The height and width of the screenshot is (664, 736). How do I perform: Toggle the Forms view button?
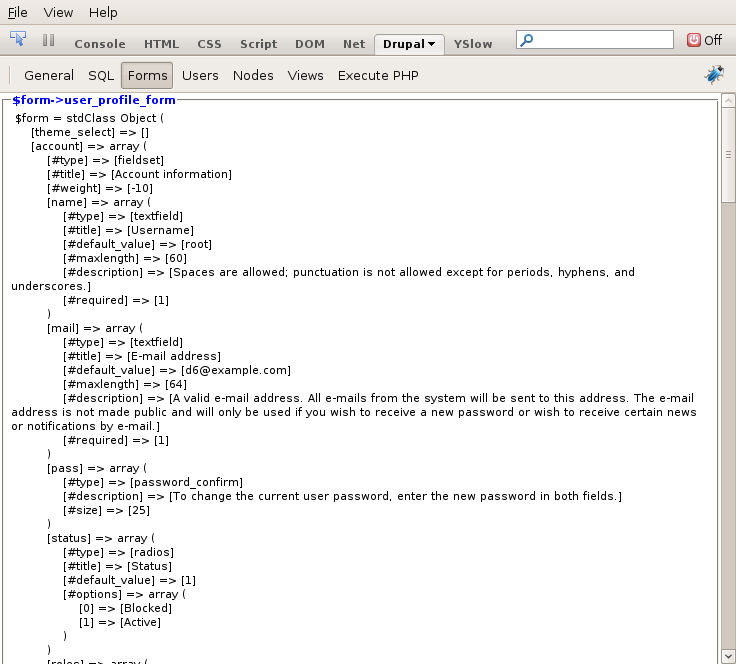[147, 75]
